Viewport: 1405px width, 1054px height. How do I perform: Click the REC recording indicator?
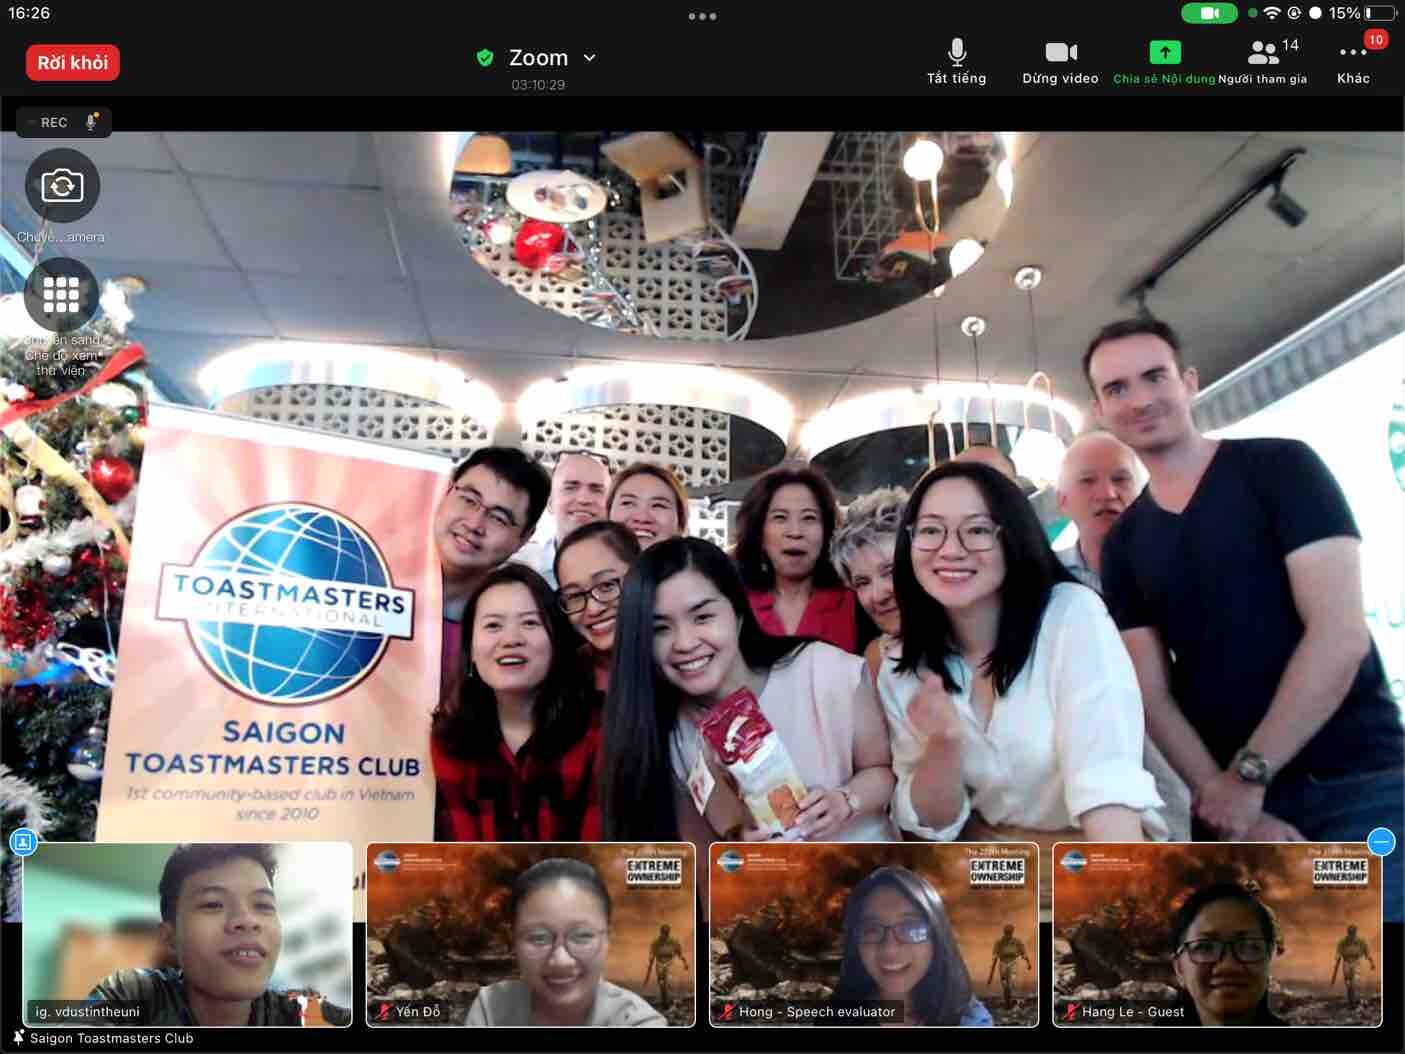(x=63, y=122)
